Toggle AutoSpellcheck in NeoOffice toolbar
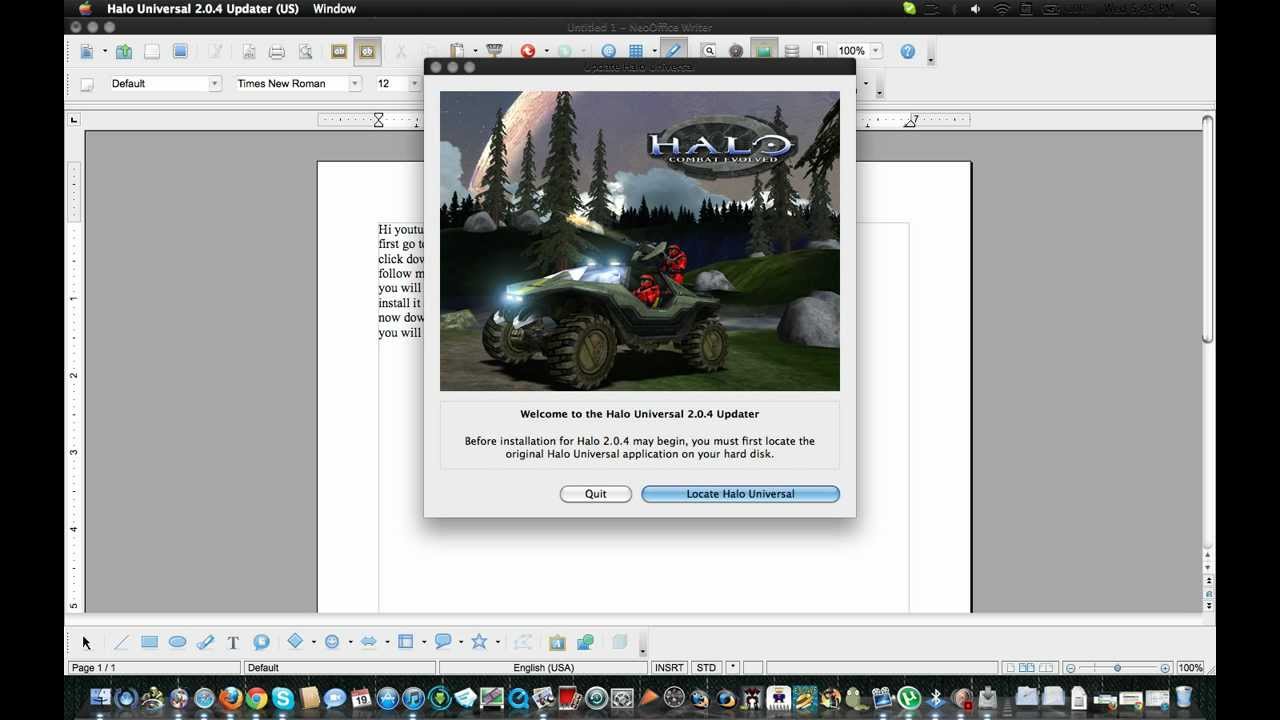The image size is (1280, 720). (x=367, y=51)
